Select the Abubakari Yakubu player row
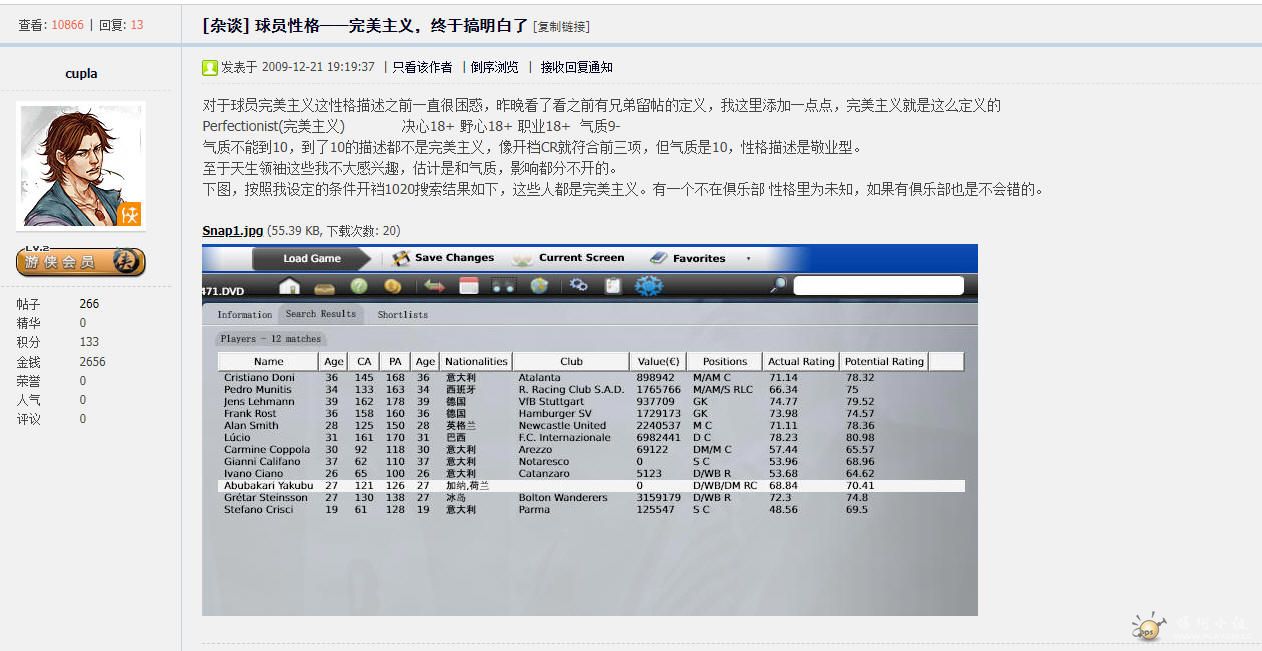The image size is (1262, 651). [x=268, y=486]
